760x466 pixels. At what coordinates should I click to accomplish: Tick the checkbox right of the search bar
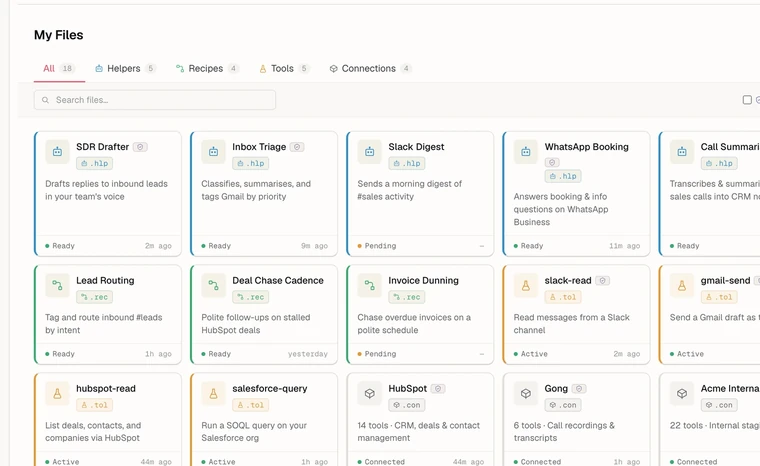747,100
